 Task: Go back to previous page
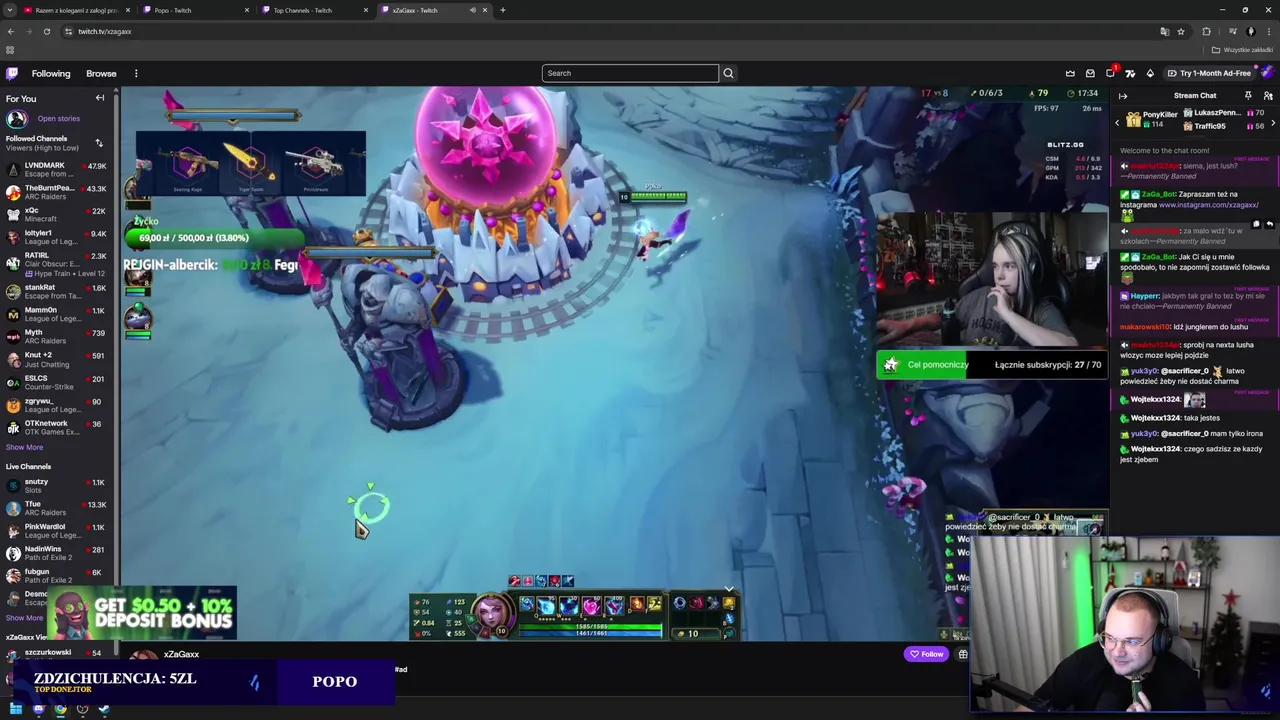click(10, 31)
